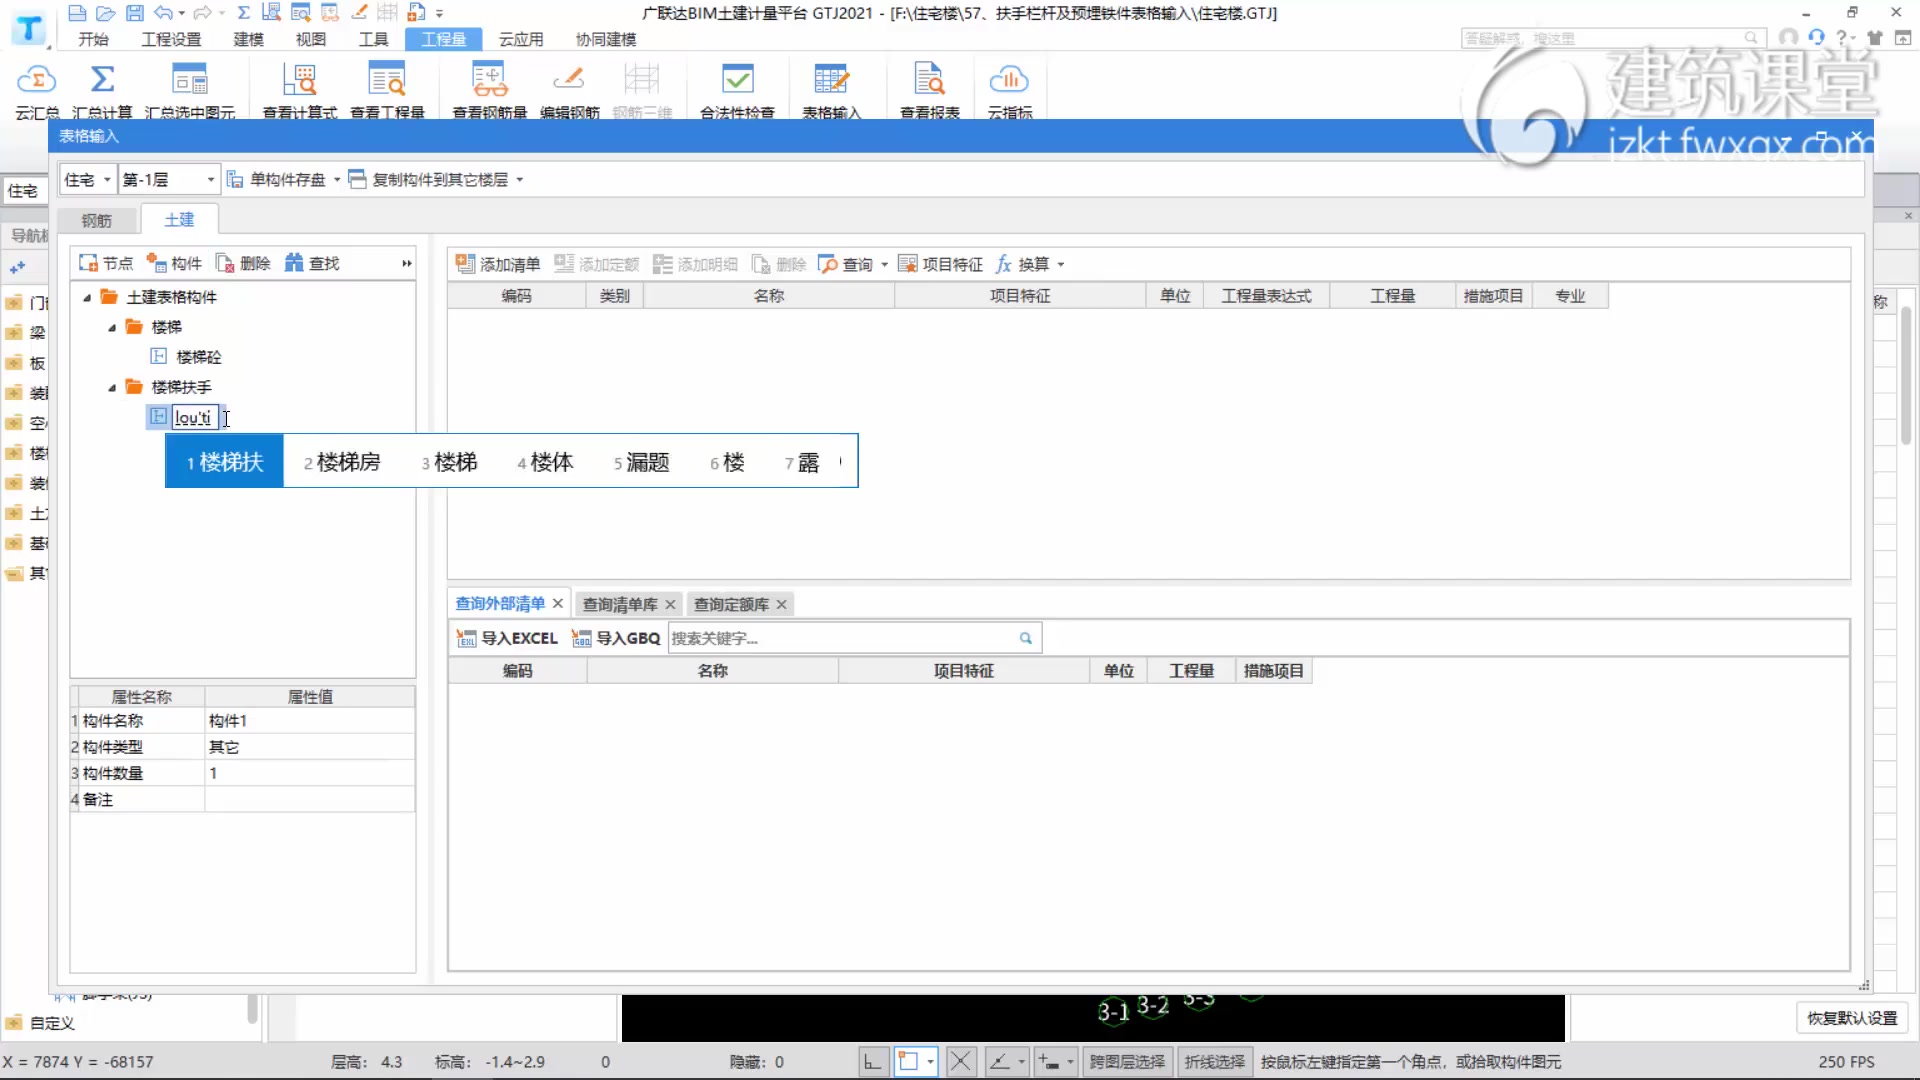This screenshot has height=1080, width=1920.
Task: Collapse the 楼梯扶手 tree folder
Action: coord(112,387)
